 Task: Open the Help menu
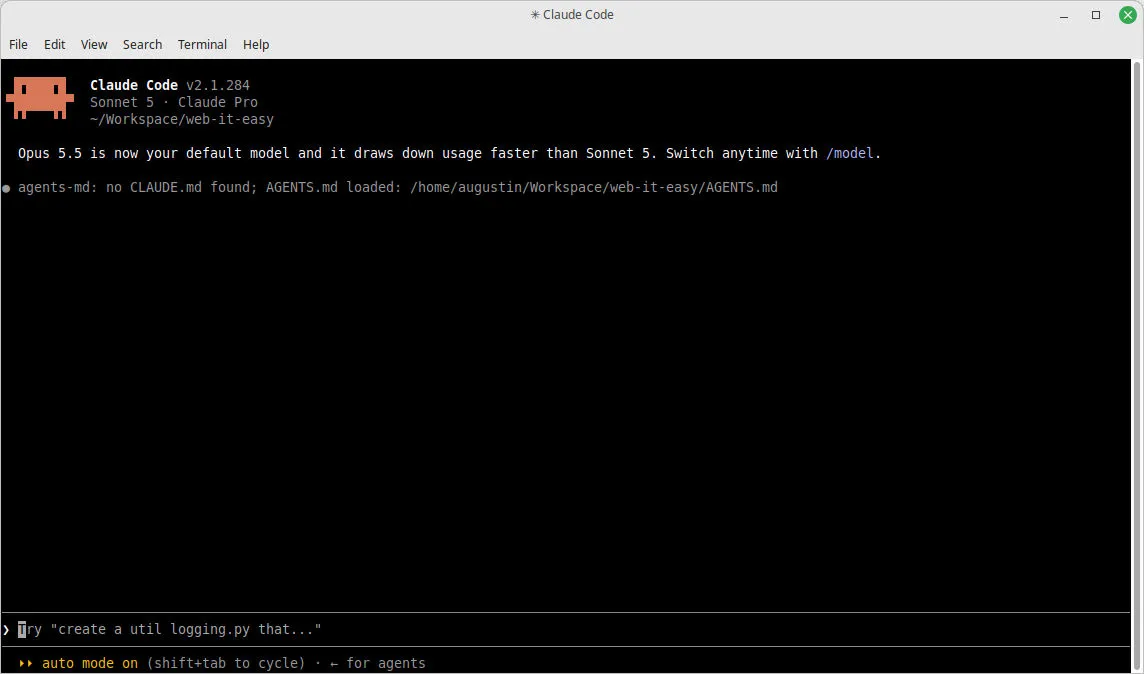tap(256, 44)
